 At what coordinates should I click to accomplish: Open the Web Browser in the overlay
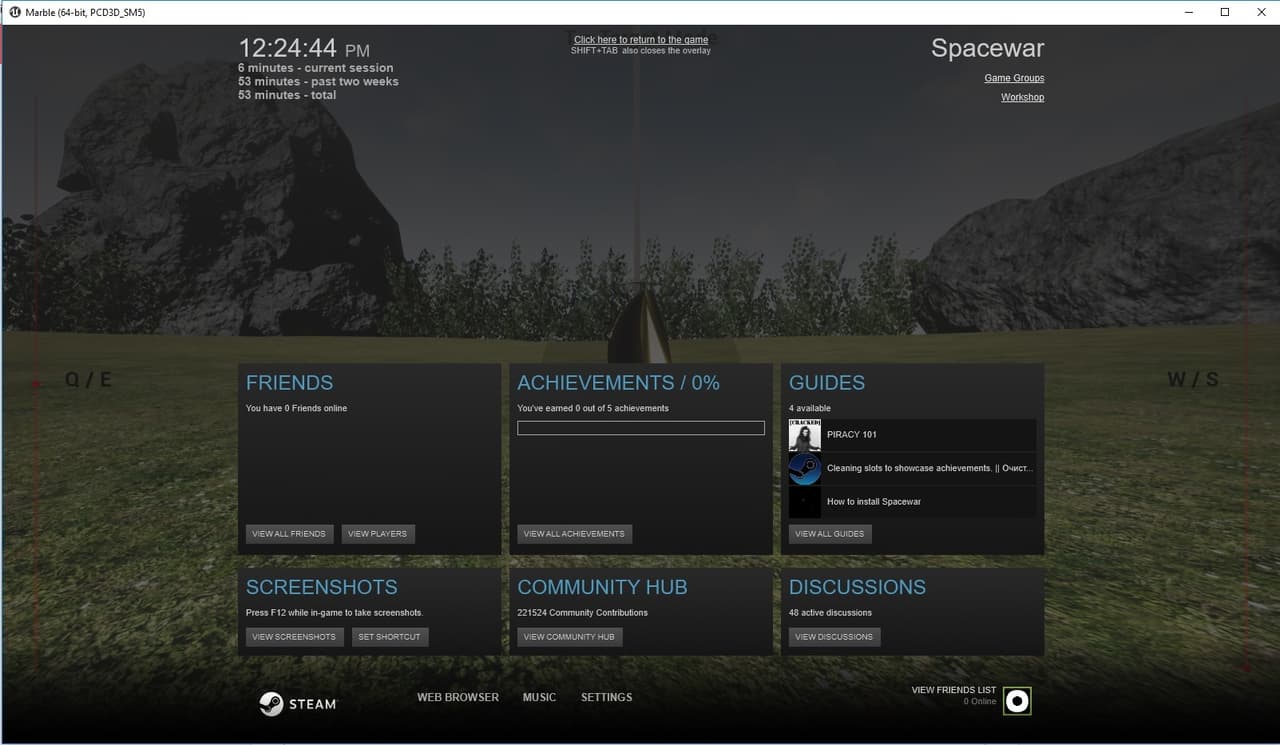coord(458,697)
